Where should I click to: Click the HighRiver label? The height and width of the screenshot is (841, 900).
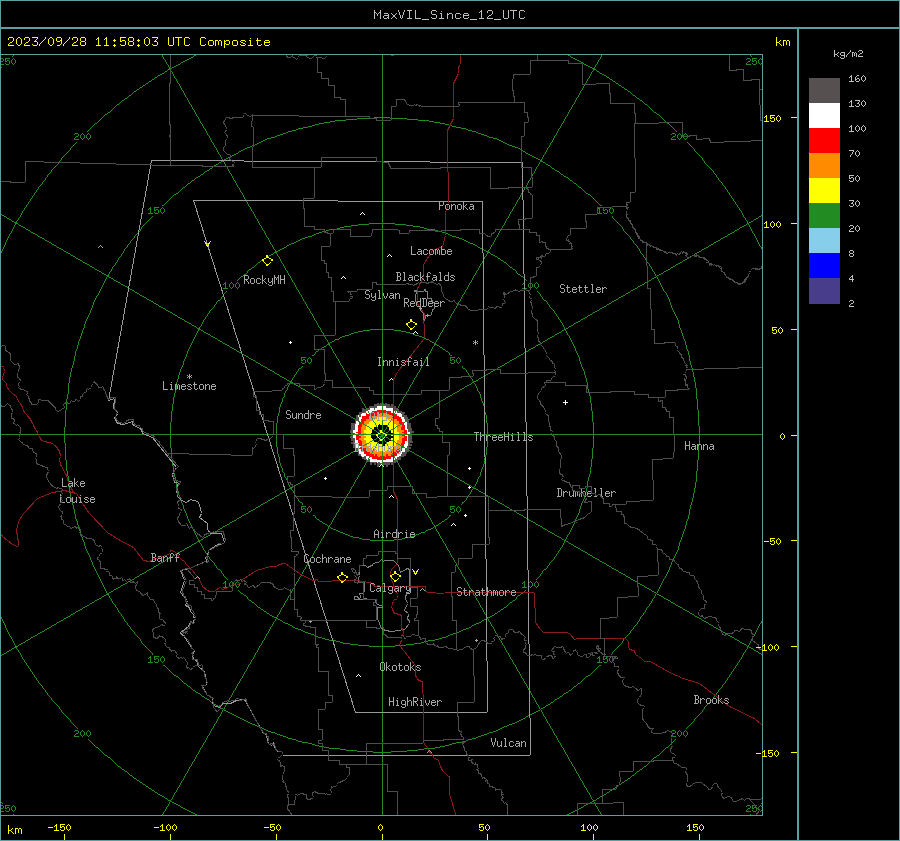[414, 702]
